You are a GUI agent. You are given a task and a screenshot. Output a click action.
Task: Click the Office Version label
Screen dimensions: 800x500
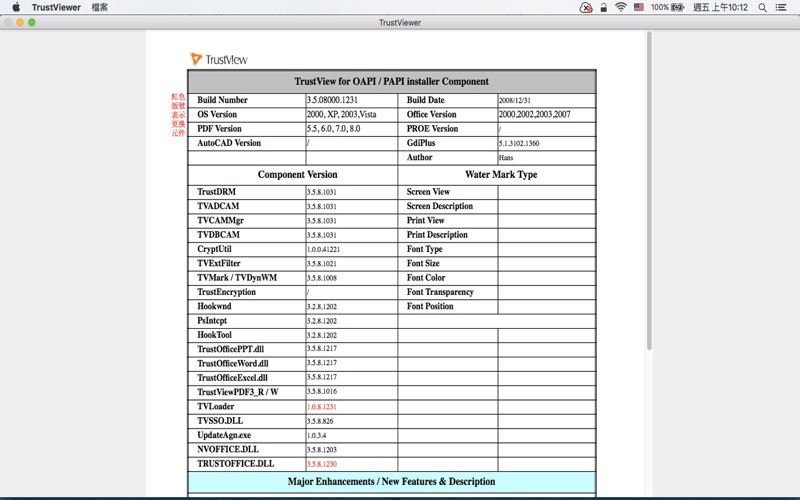click(431, 114)
